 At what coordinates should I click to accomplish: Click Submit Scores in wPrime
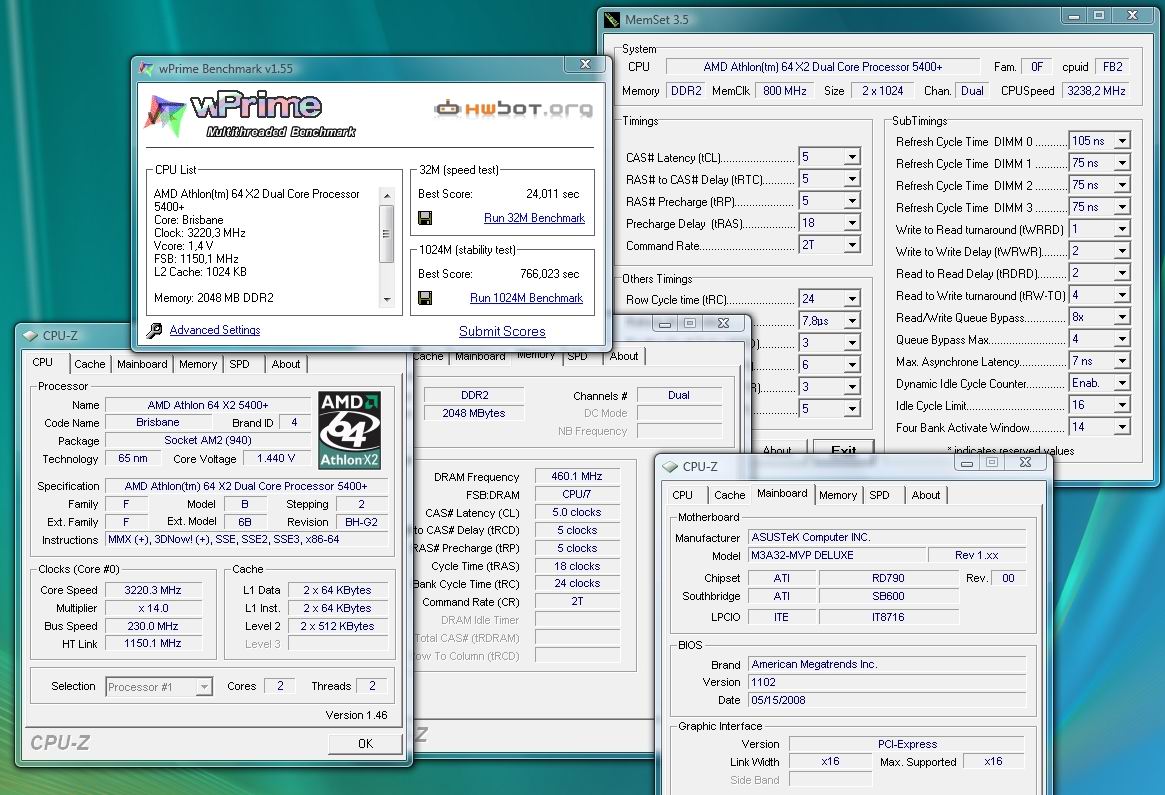(502, 331)
